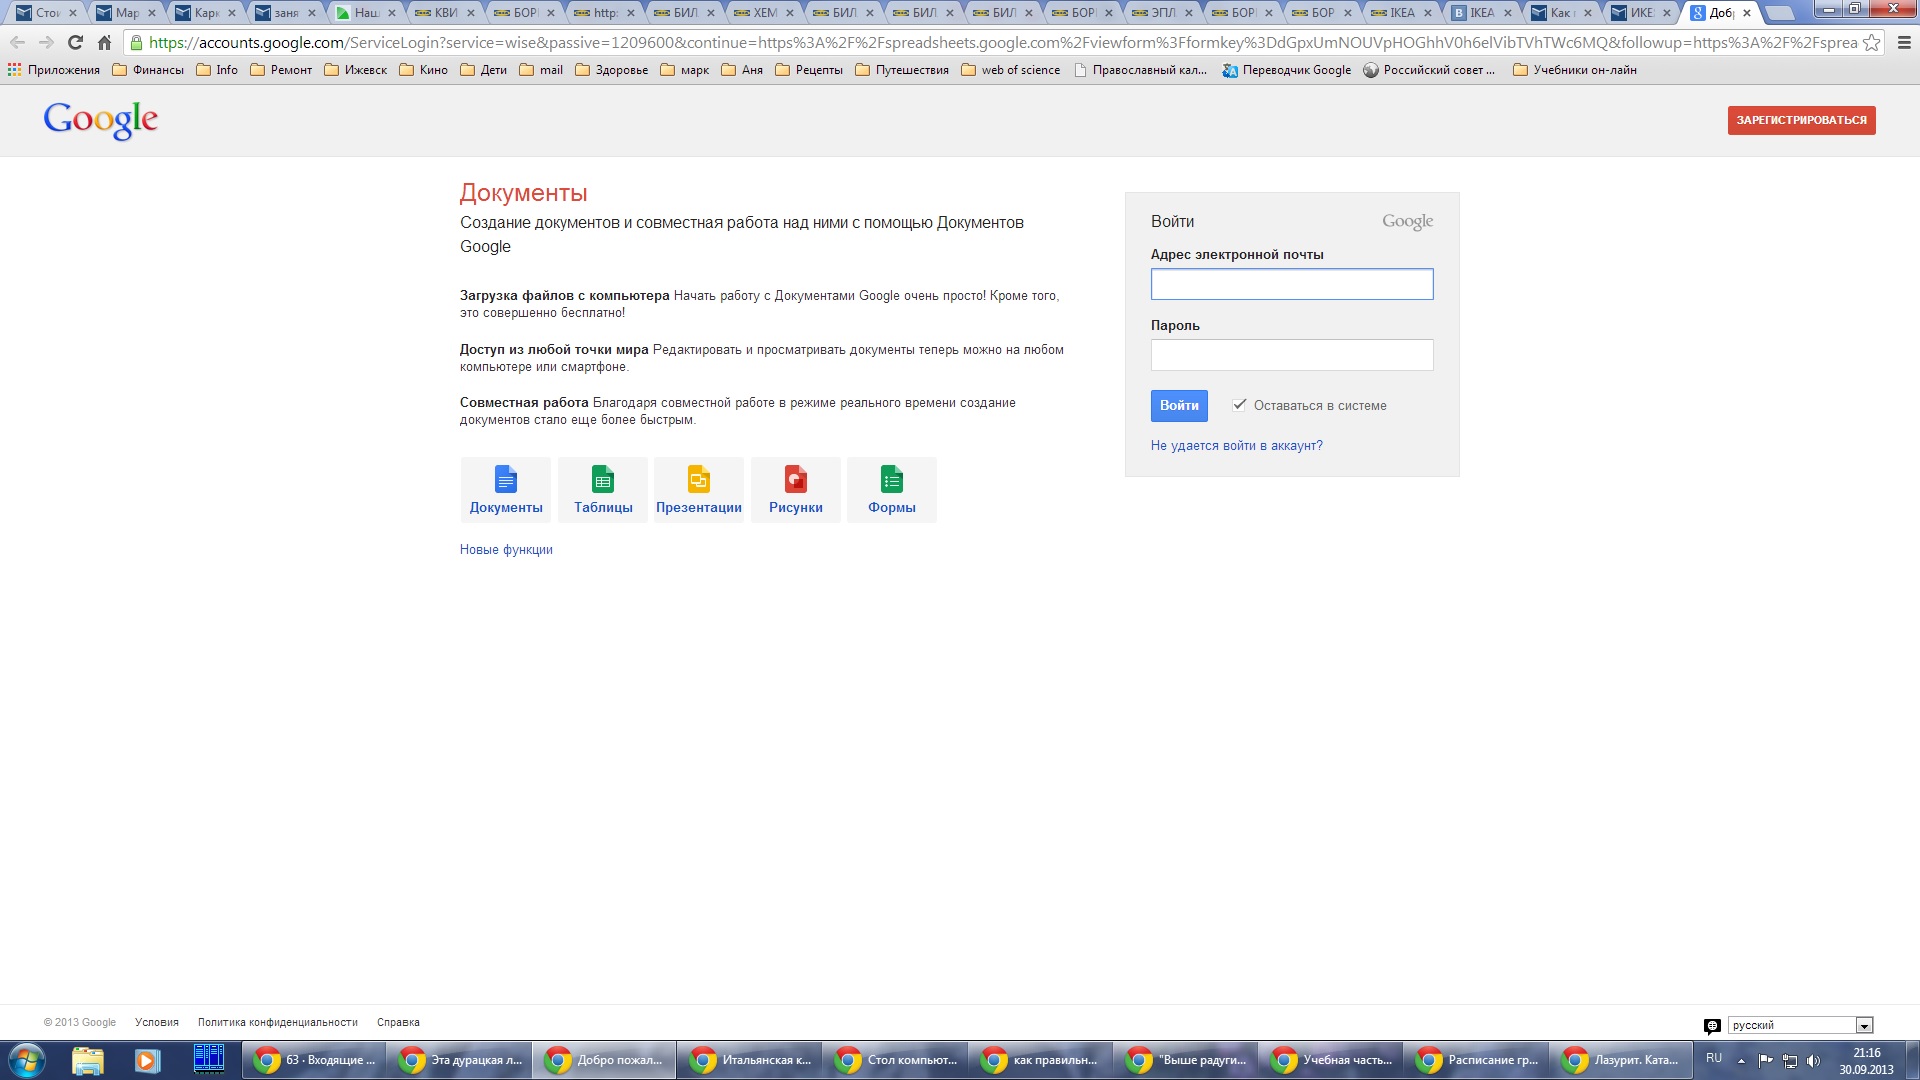Image resolution: width=1920 pixels, height=1080 pixels.
Task: Open Windows Explorer from taskbar
Action: pos(88,1060)
